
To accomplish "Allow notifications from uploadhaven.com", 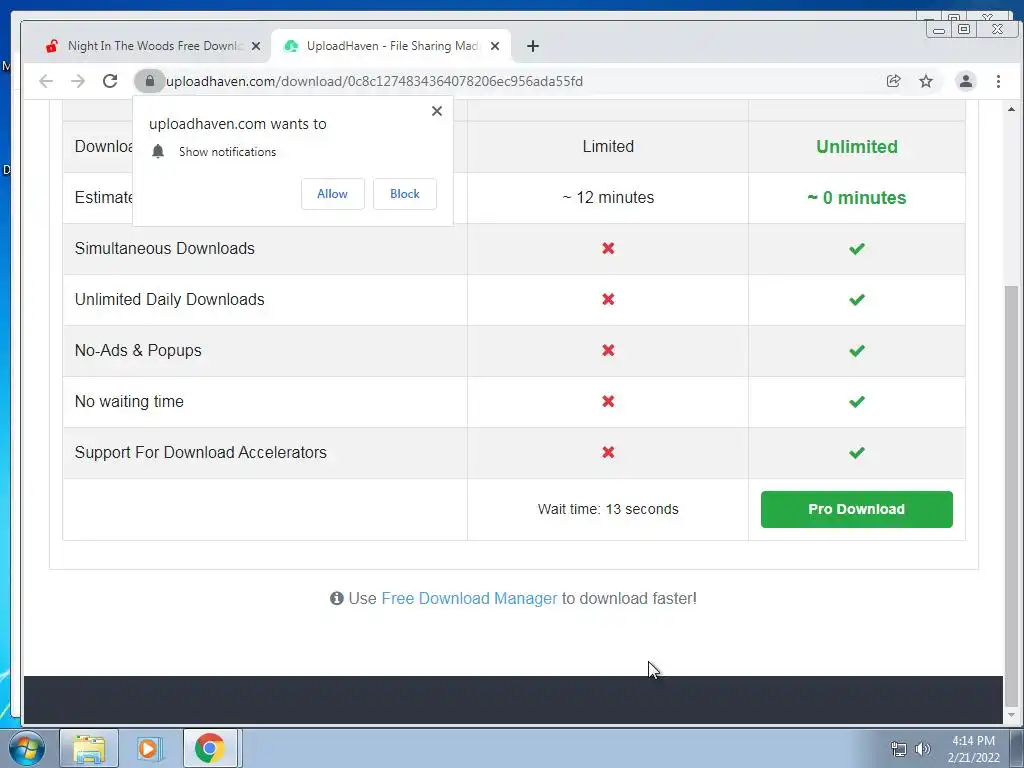I will (332, 194).
